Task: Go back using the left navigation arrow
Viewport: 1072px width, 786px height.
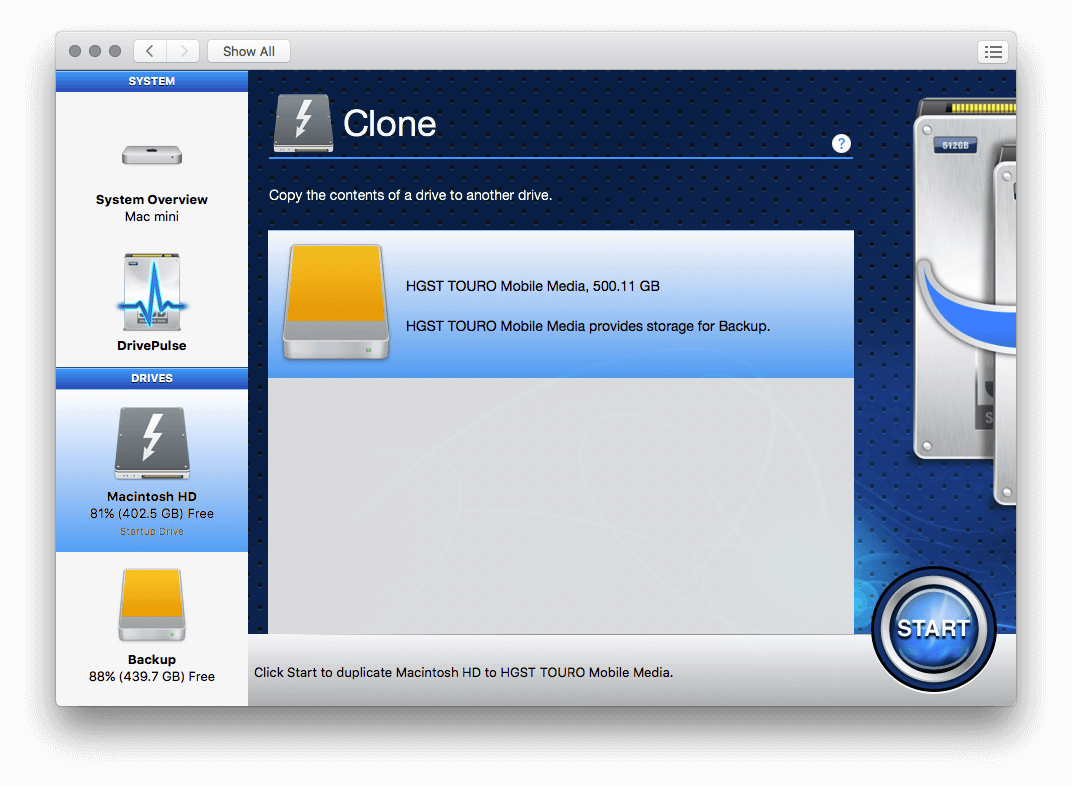Action: point(149,51)
